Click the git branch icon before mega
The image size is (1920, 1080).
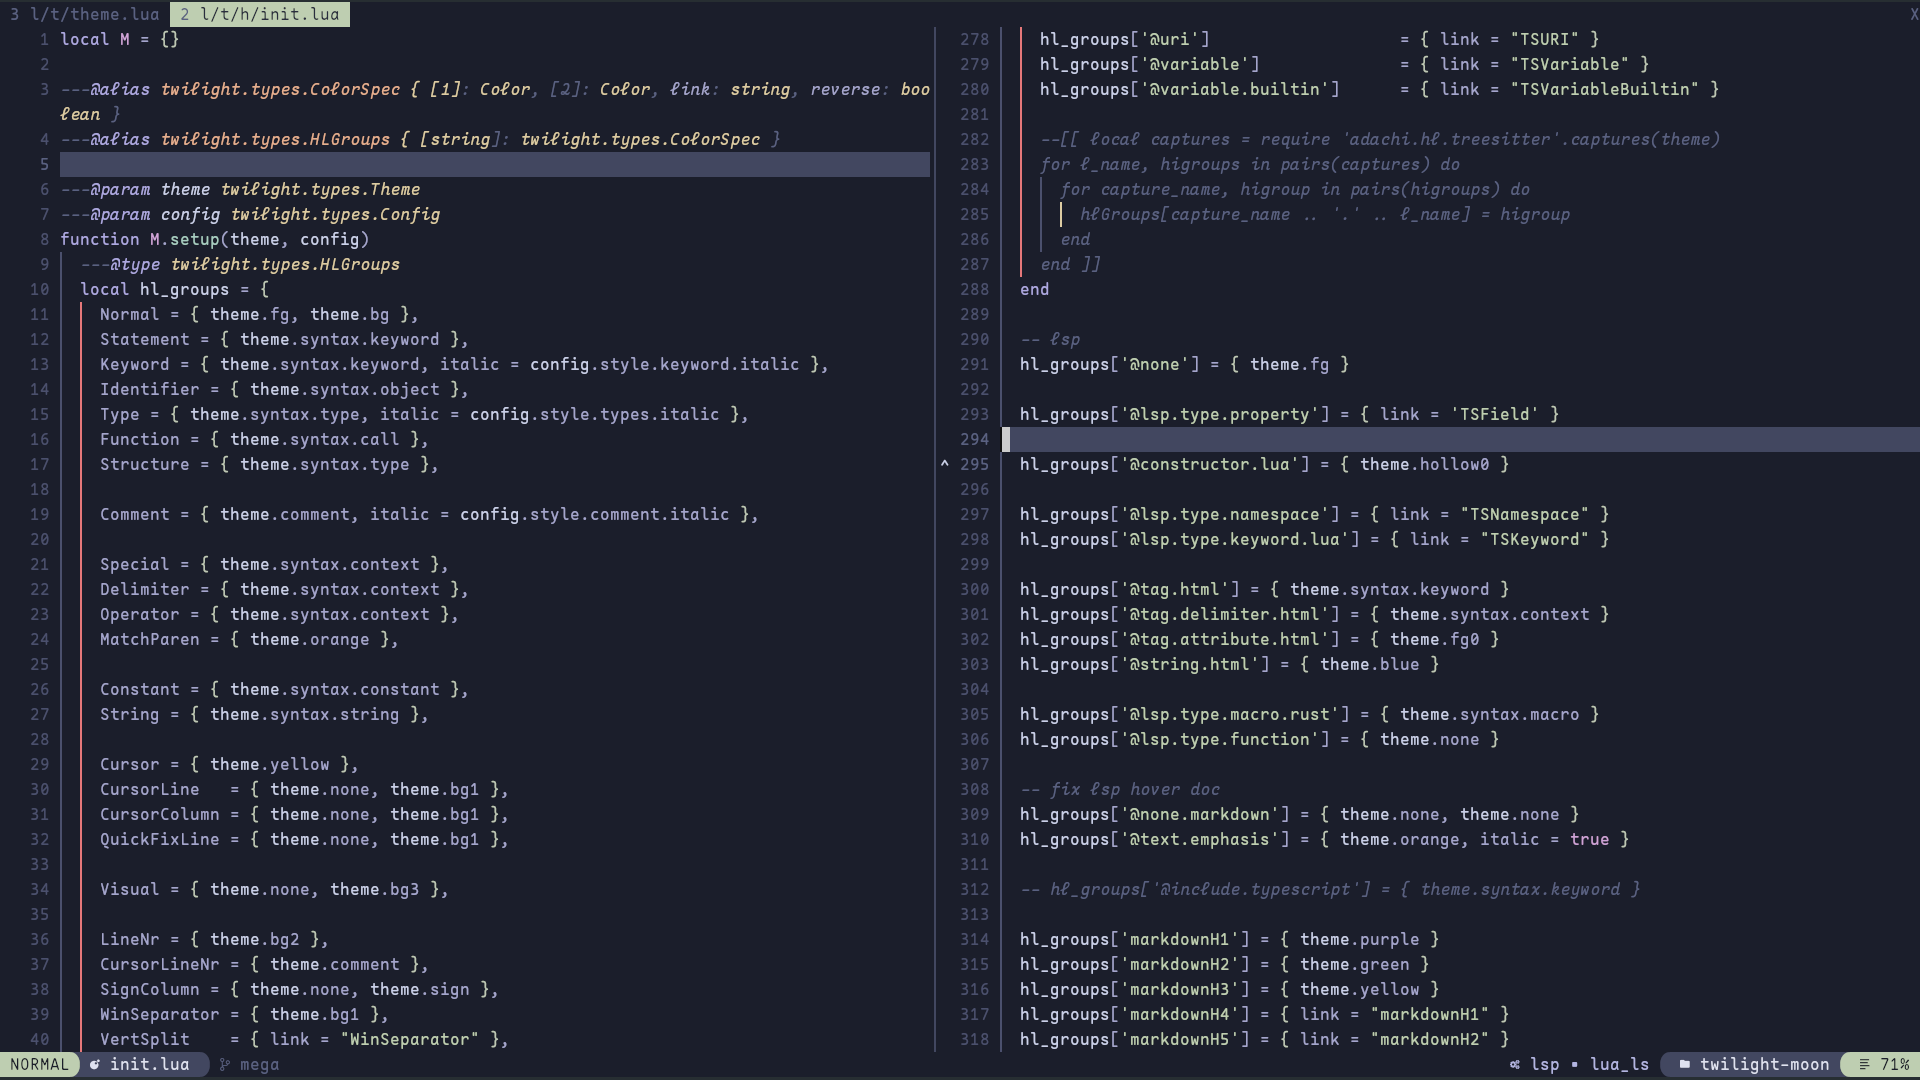(x=225, y=1064)
